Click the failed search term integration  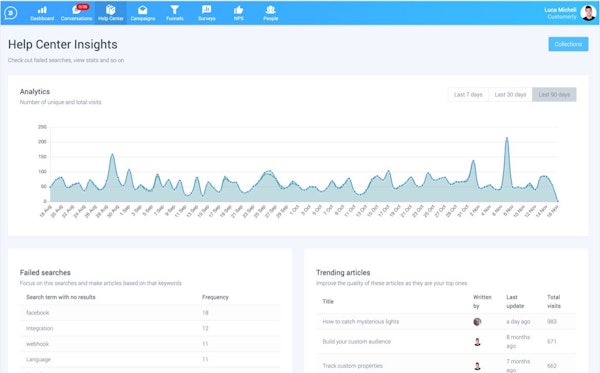(39, 328)
